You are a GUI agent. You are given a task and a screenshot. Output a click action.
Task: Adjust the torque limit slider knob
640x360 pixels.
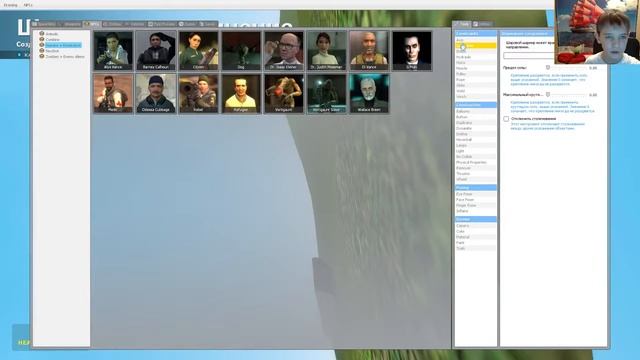click(x=548, y=95)
